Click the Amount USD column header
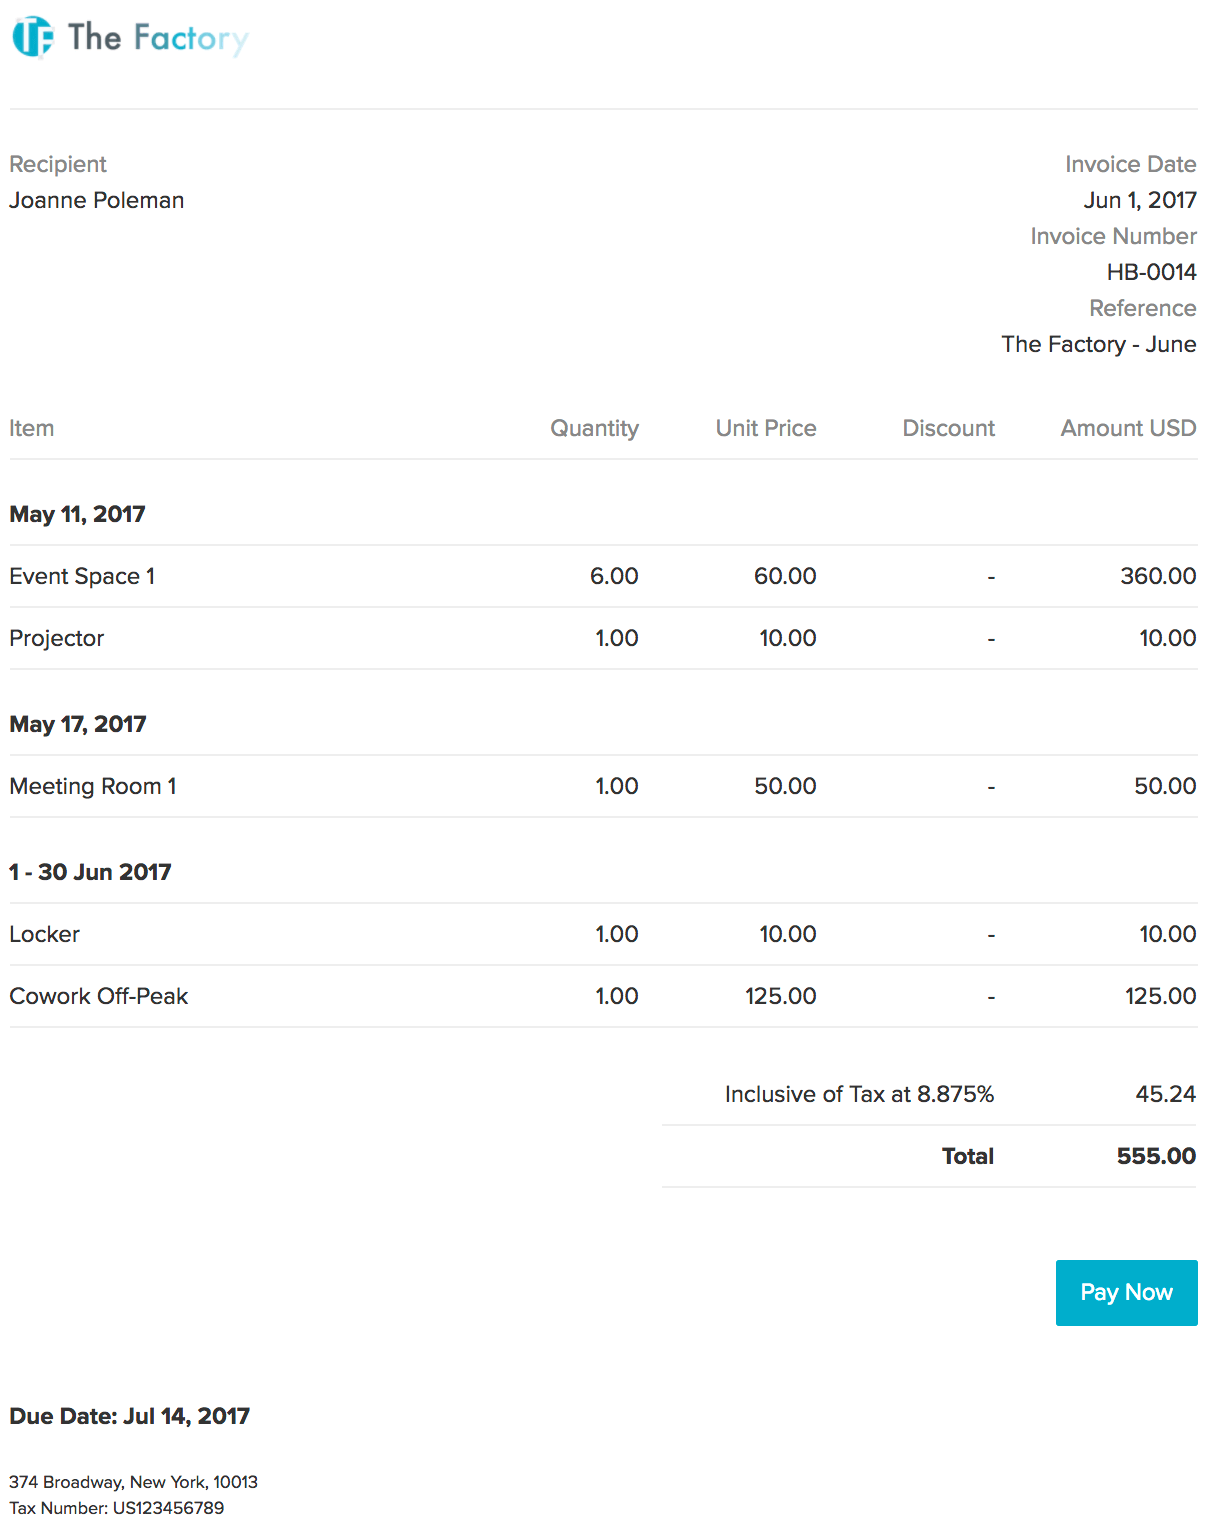Image resolution: width=1212 pixels, height=1526 pixels. tap(1128, 428)
